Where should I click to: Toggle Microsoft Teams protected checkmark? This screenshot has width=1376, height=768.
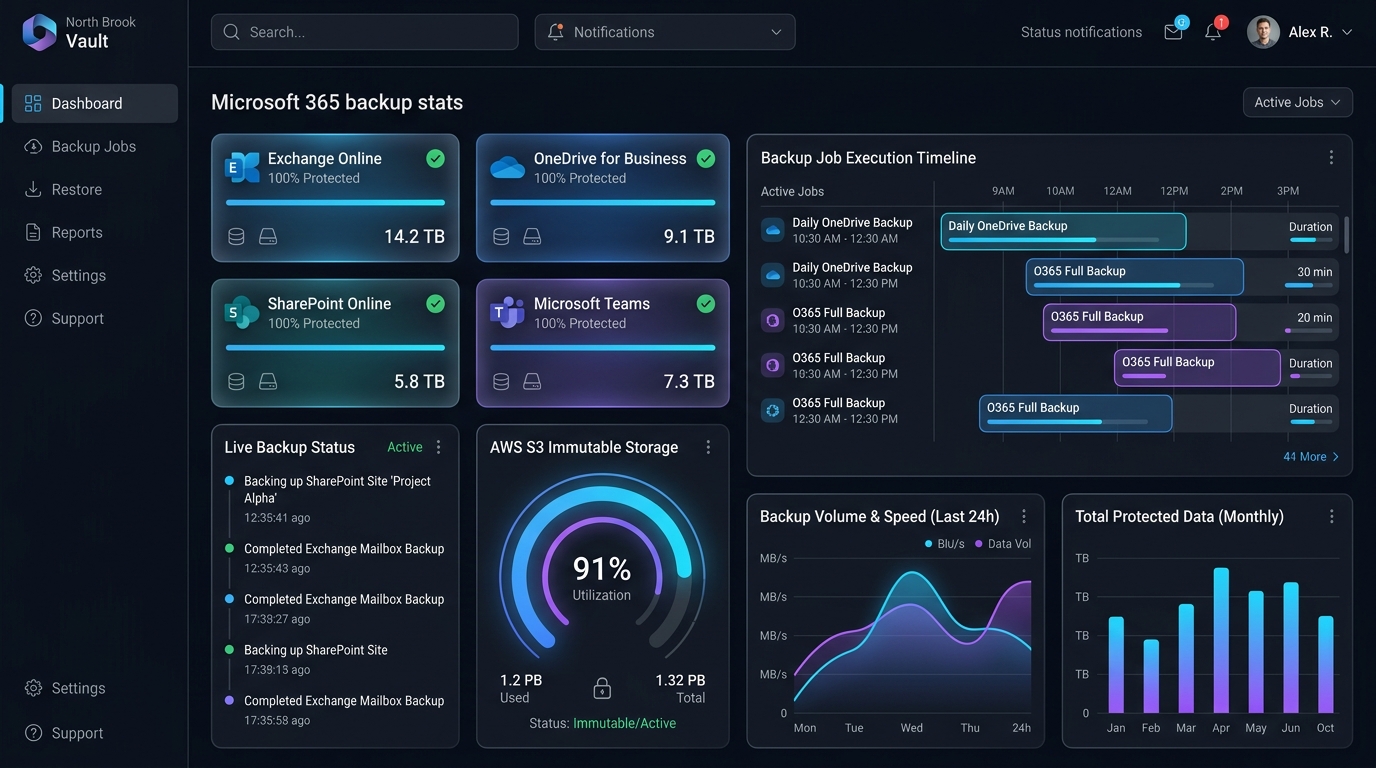(706, 303)
